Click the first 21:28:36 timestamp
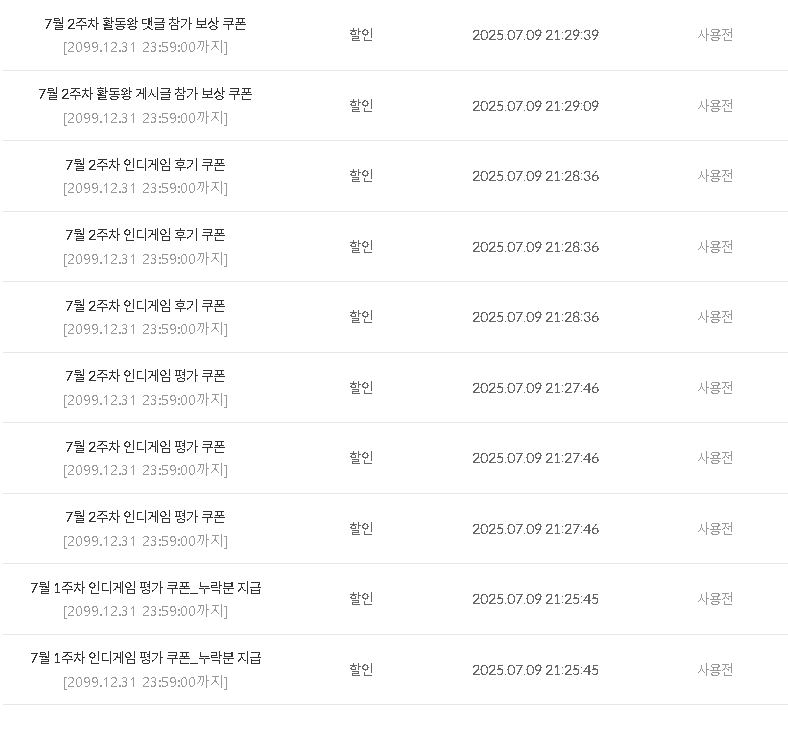The image size is (788, 734). (535, 176)
